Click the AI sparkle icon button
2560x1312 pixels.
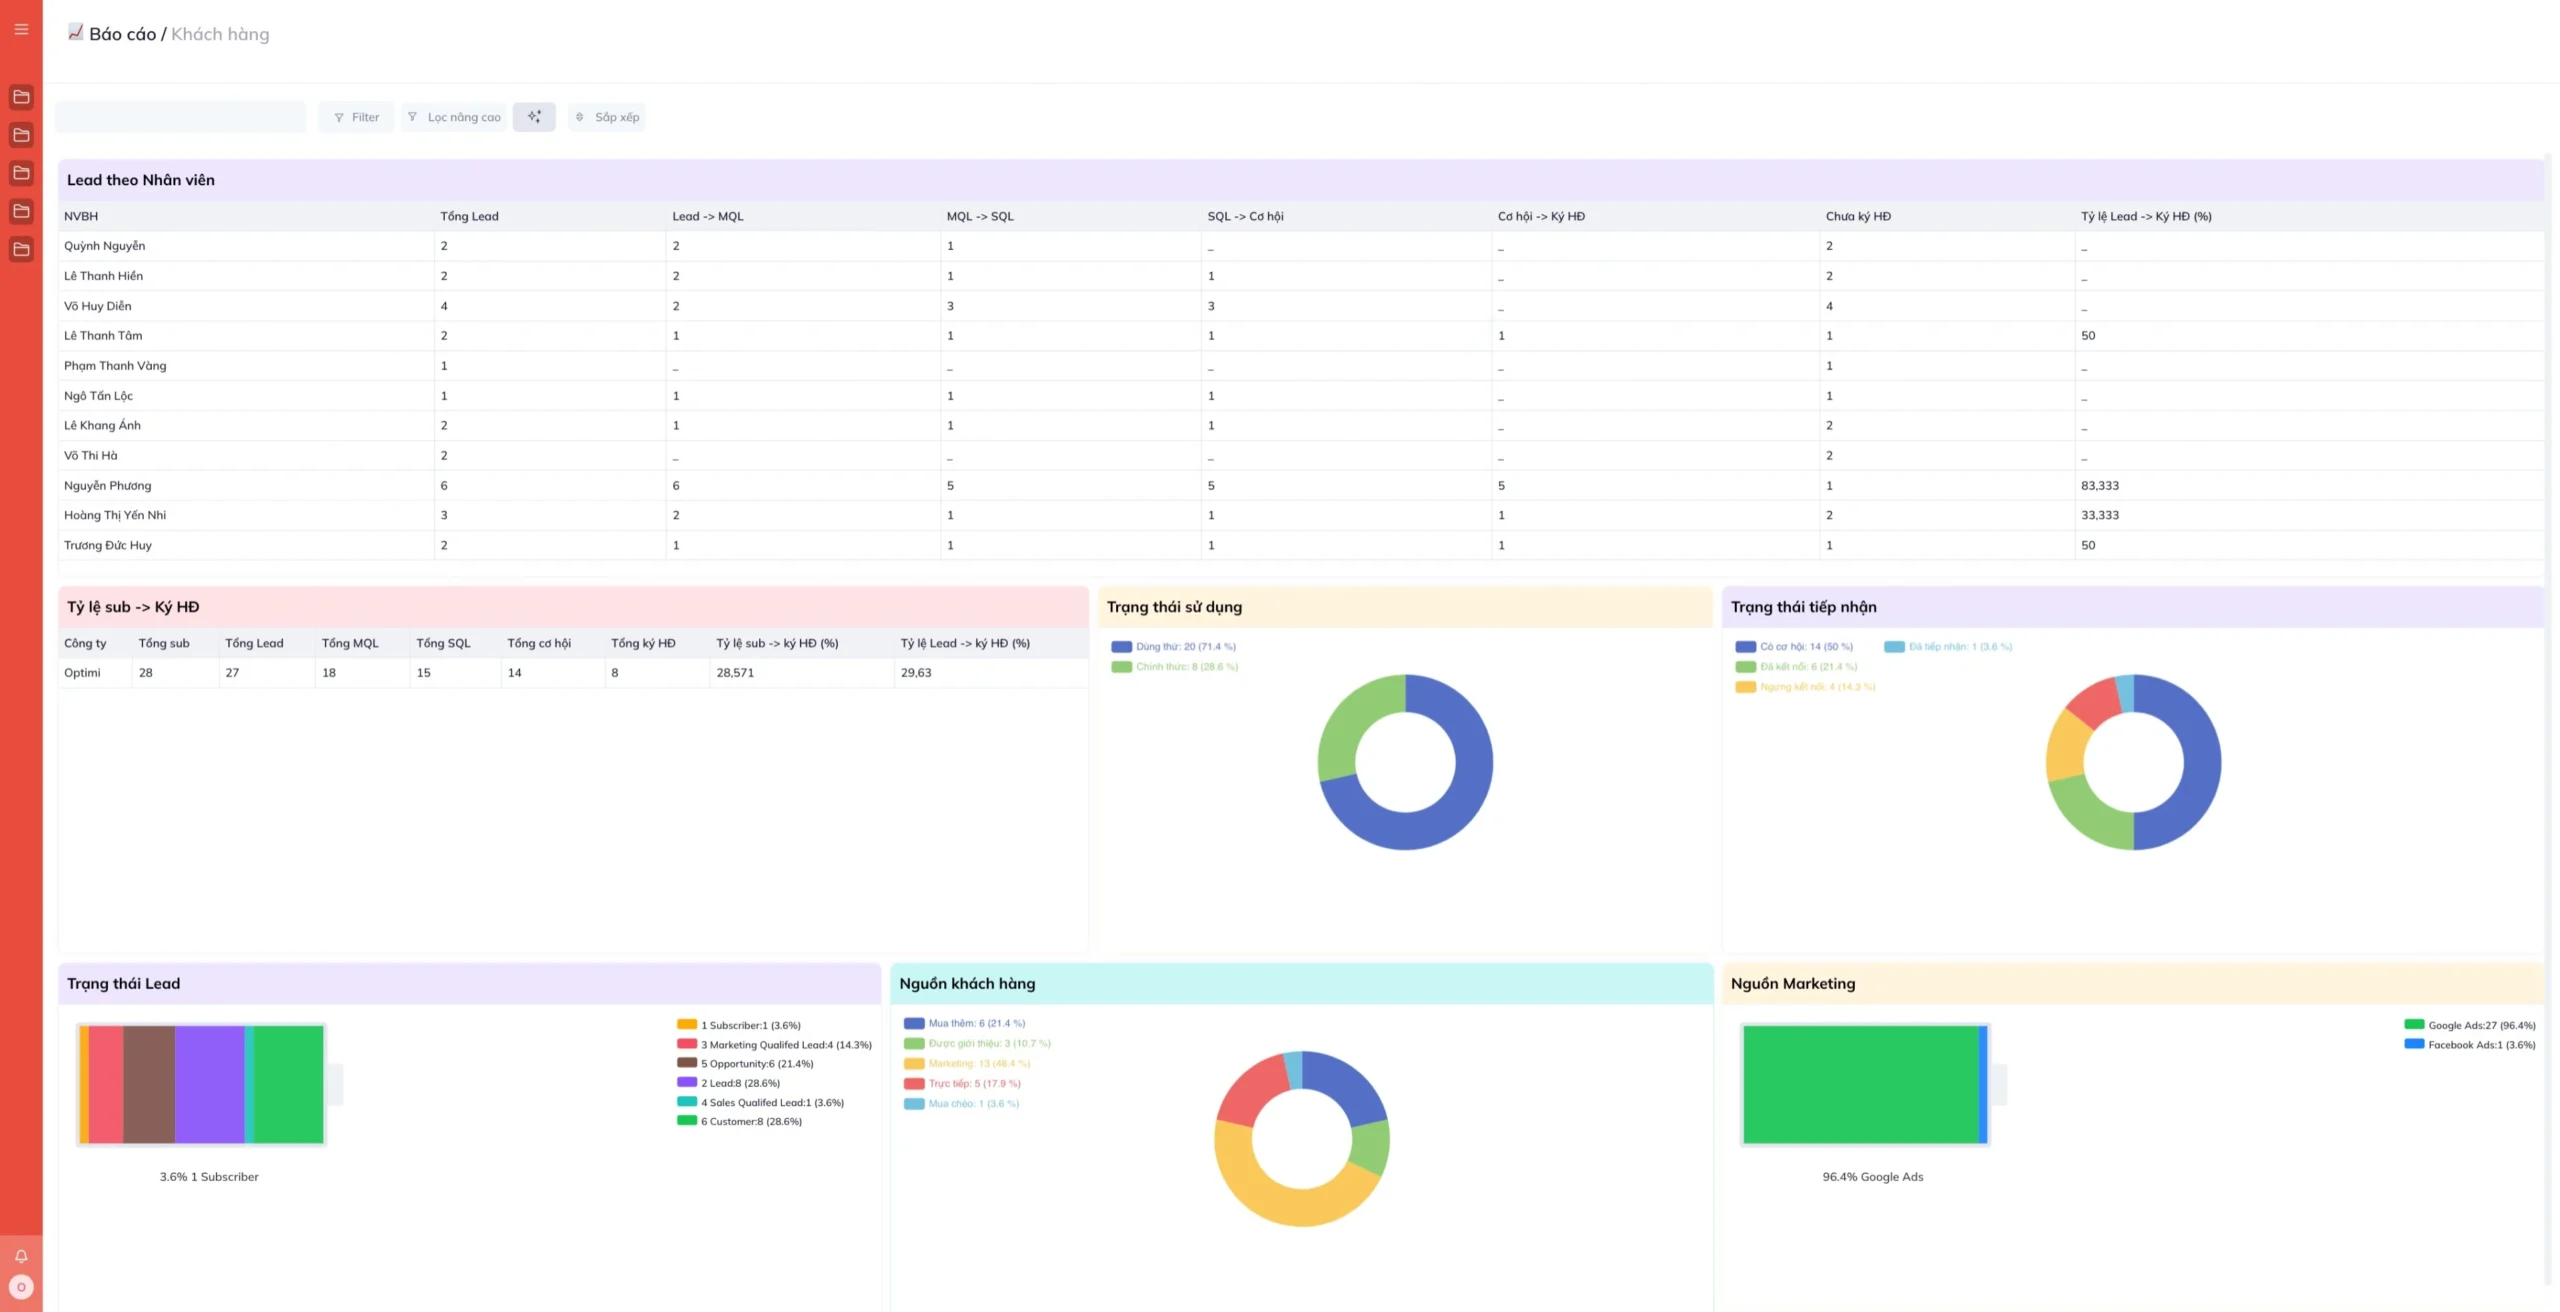tap(534, 117)
